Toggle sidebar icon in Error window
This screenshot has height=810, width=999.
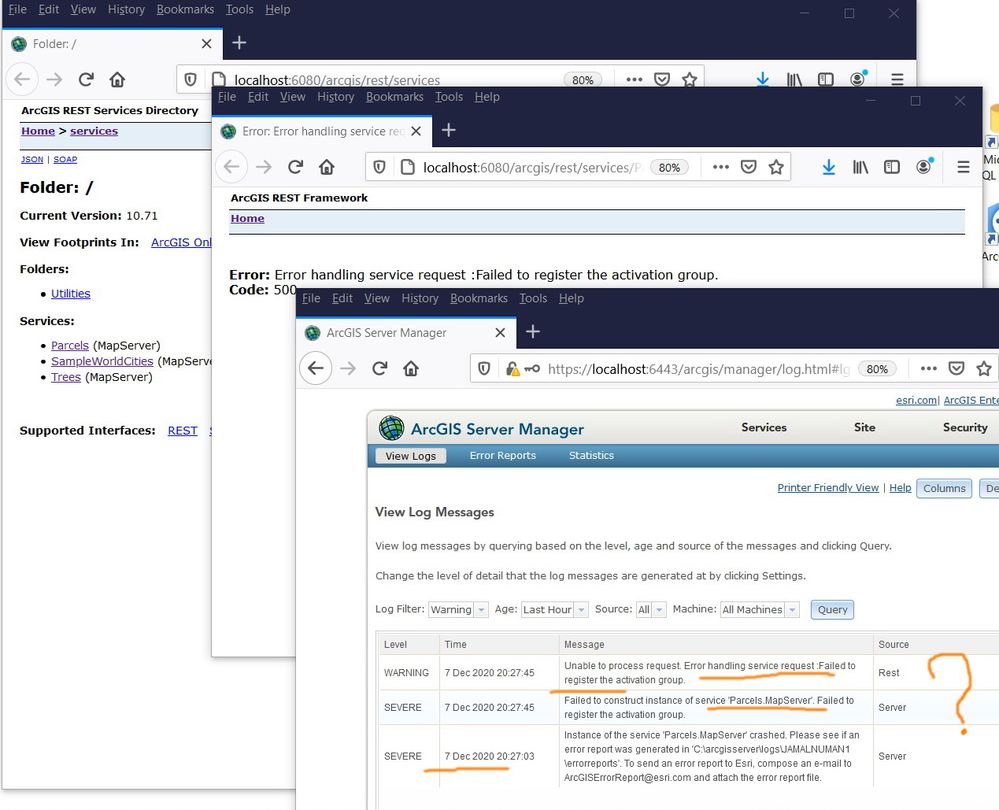tap(892, 167)
